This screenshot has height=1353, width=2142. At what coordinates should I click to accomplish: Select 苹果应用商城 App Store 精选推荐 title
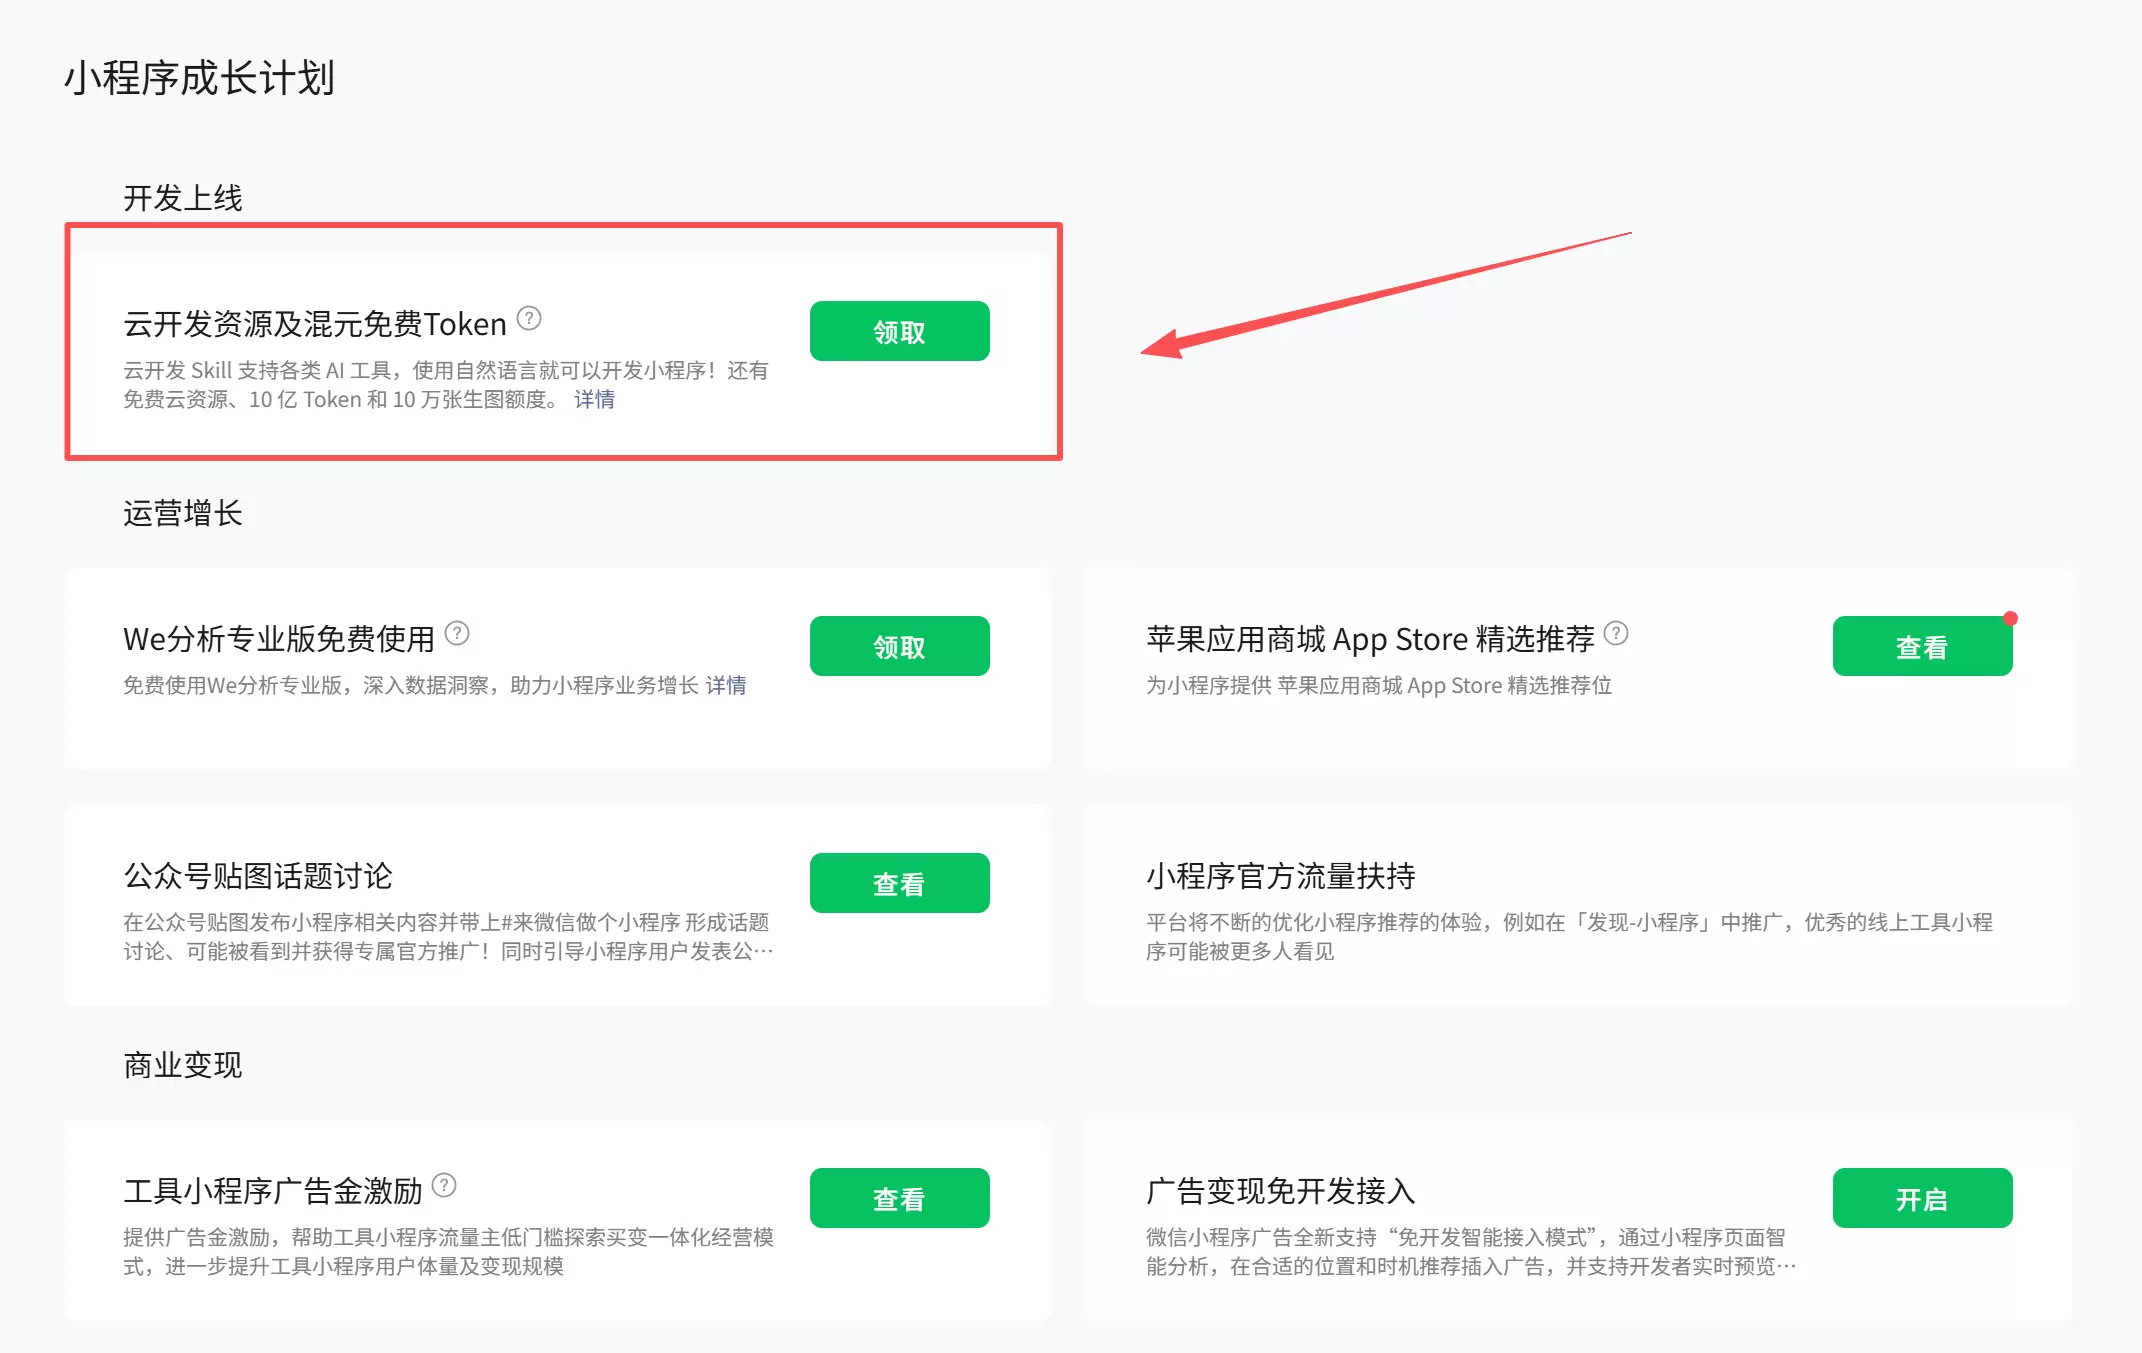click(1370, 639)
